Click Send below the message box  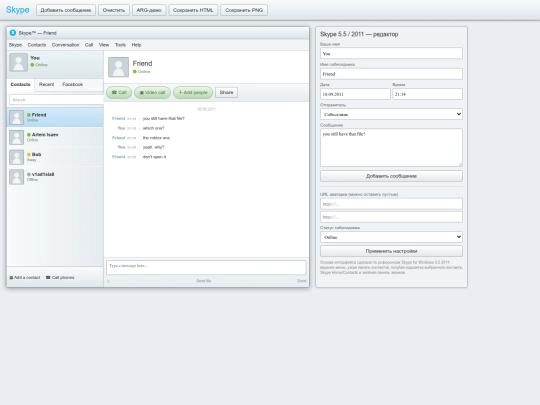[x=302, y=281]
